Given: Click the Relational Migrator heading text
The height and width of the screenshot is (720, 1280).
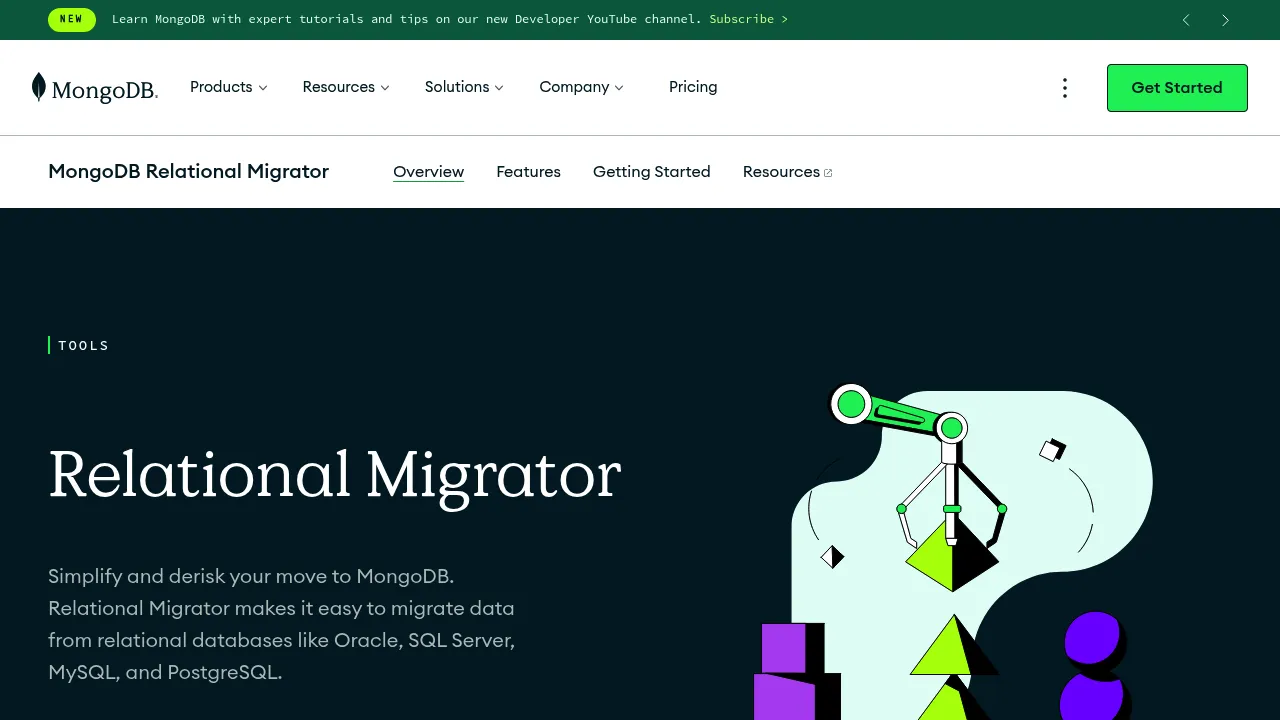Looking at the screenshot, I should pos(334,476).
